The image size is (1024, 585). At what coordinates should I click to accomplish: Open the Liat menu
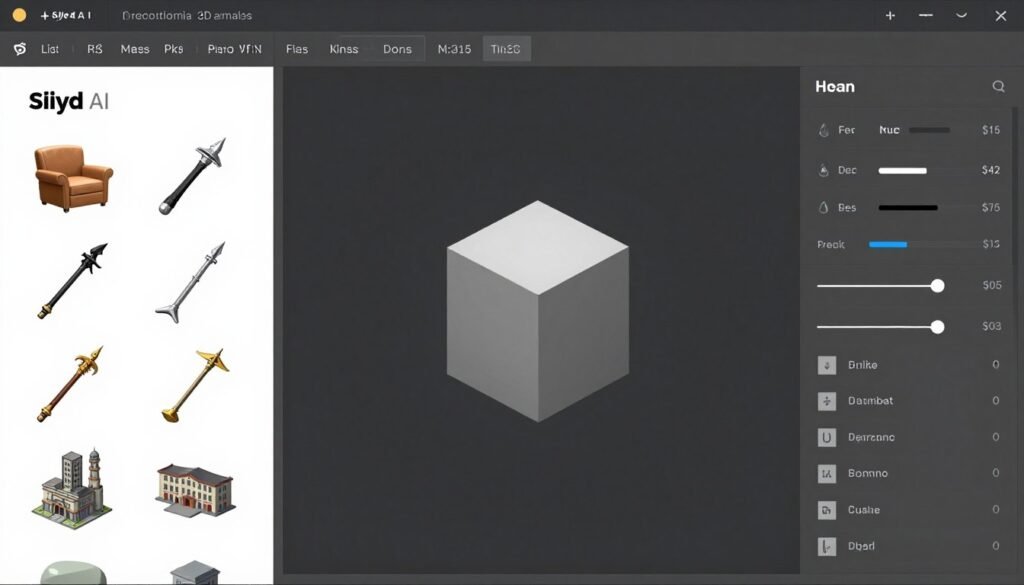pyautogui.click(x=50, y=49)
